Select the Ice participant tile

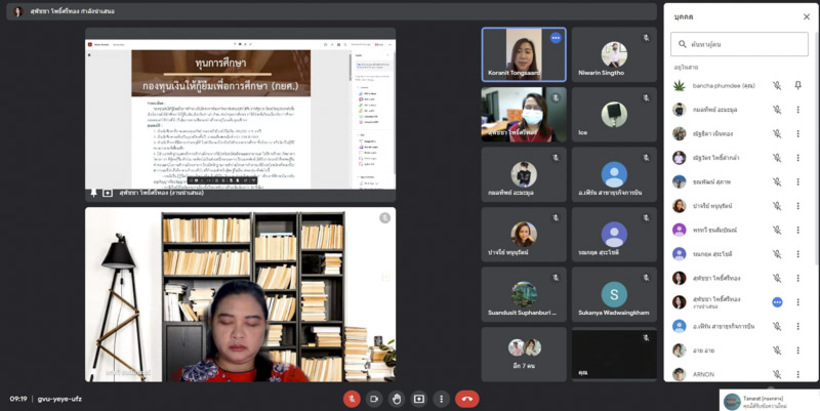614,115
